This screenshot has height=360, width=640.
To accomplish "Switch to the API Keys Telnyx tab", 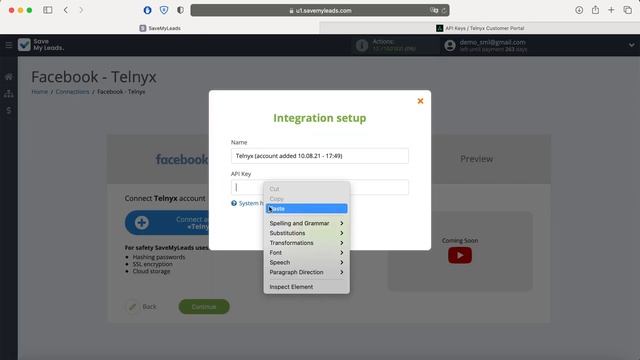I will click(480, 28).
